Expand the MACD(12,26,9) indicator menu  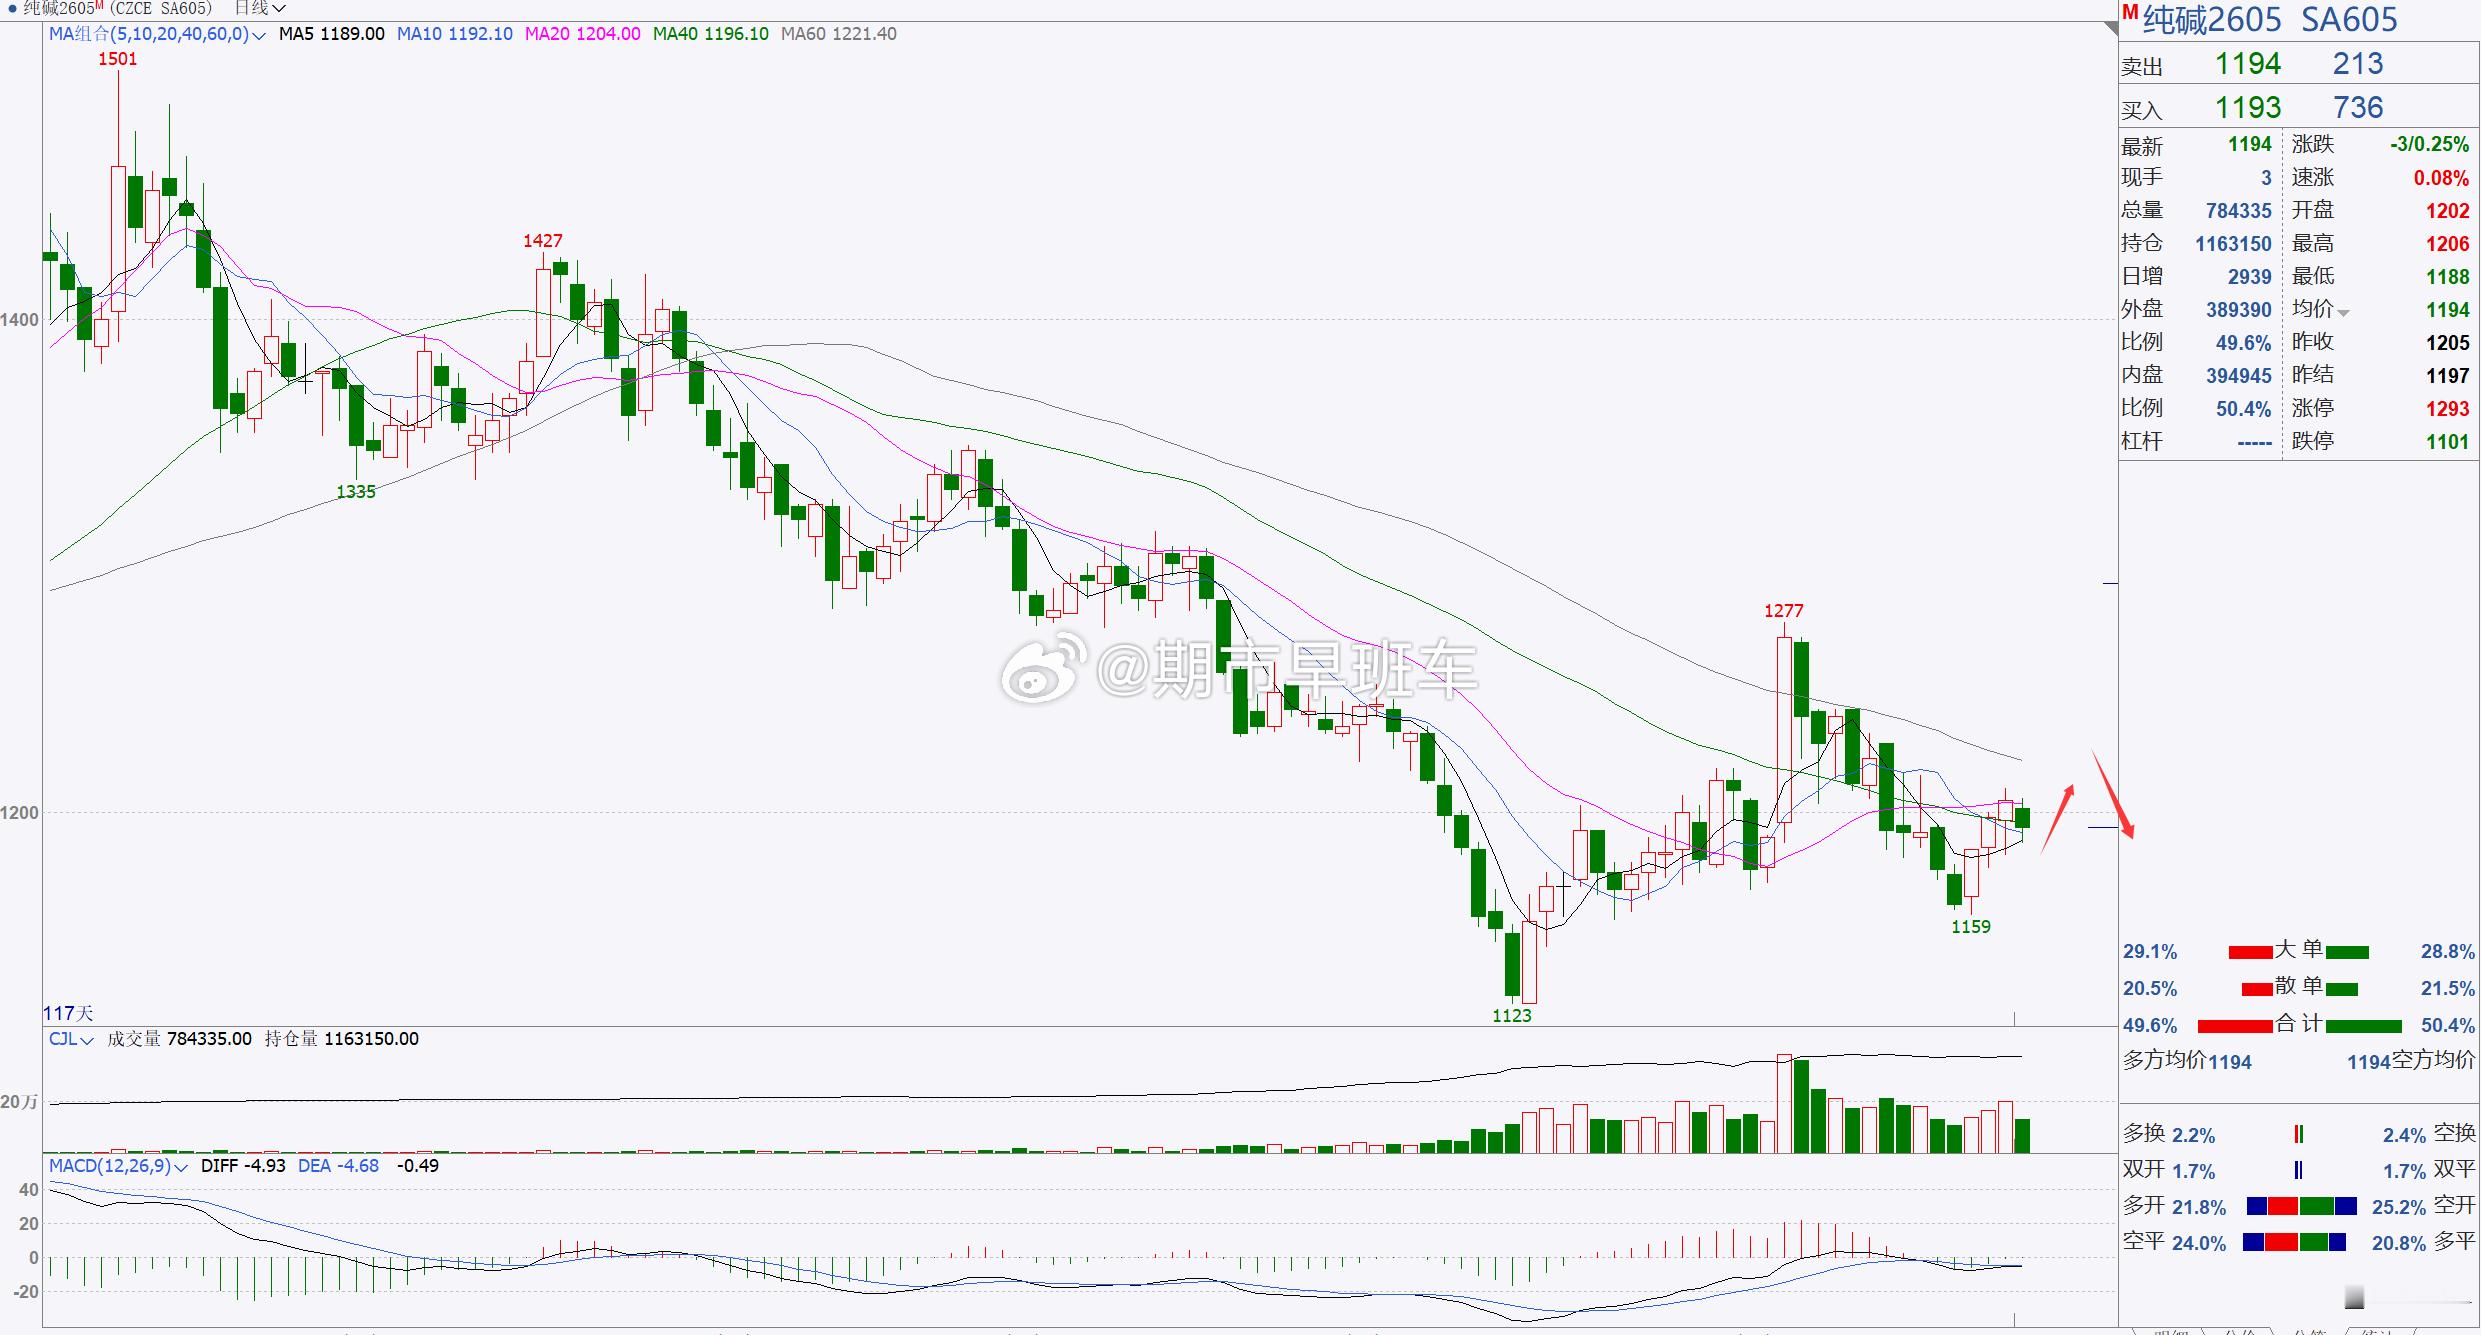tap(181, 1167)
